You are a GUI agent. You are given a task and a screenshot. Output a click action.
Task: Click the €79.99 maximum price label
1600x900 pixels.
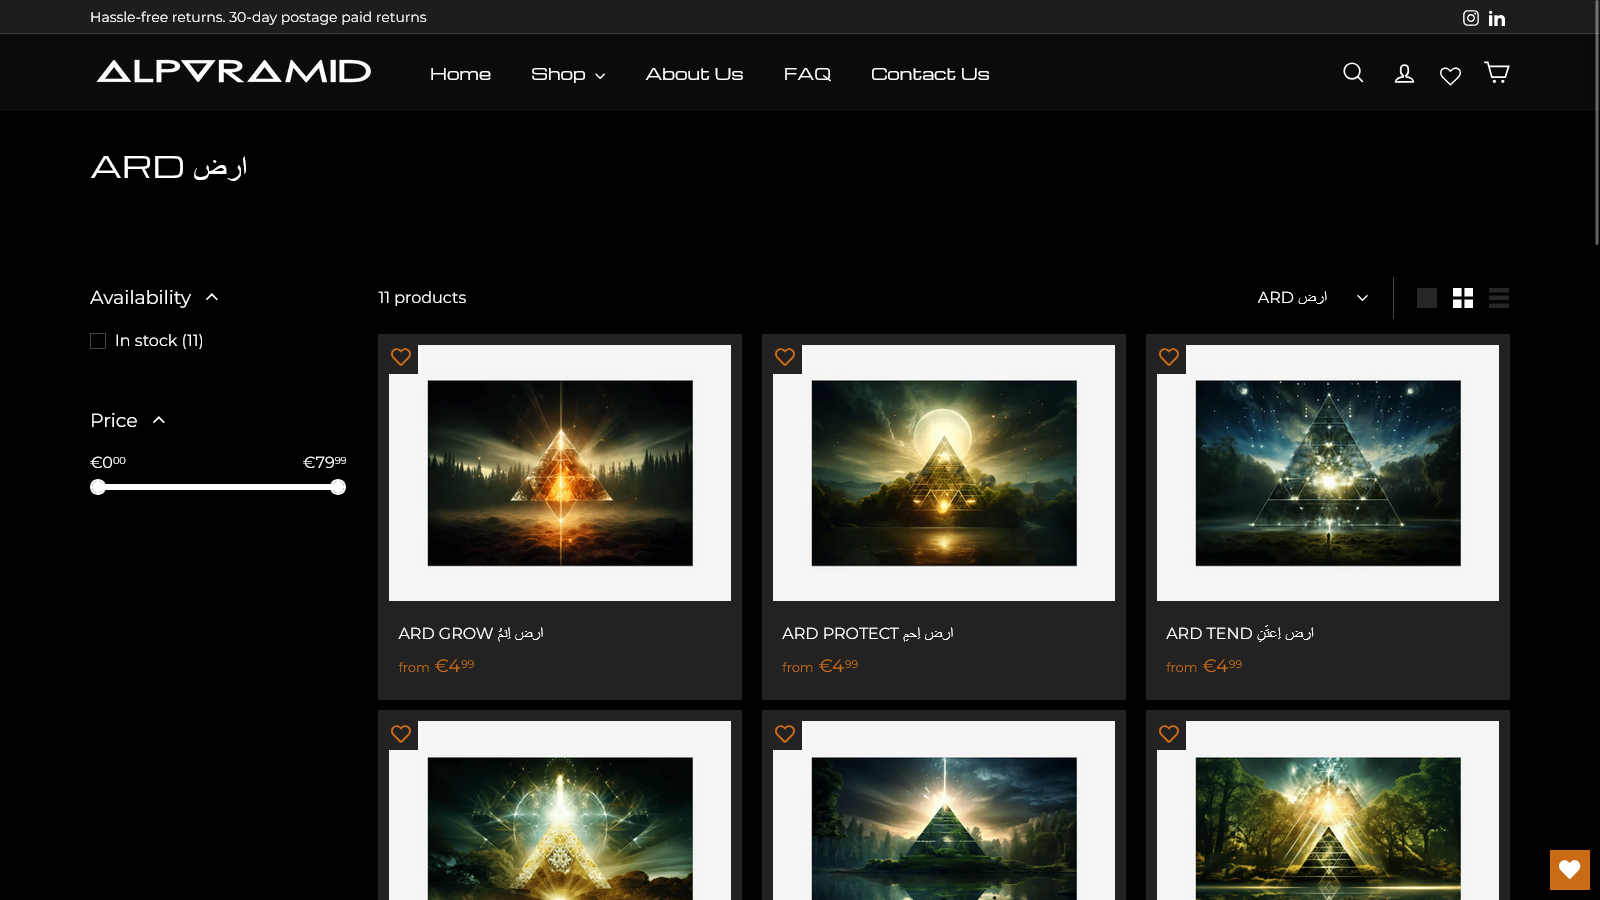325,462
